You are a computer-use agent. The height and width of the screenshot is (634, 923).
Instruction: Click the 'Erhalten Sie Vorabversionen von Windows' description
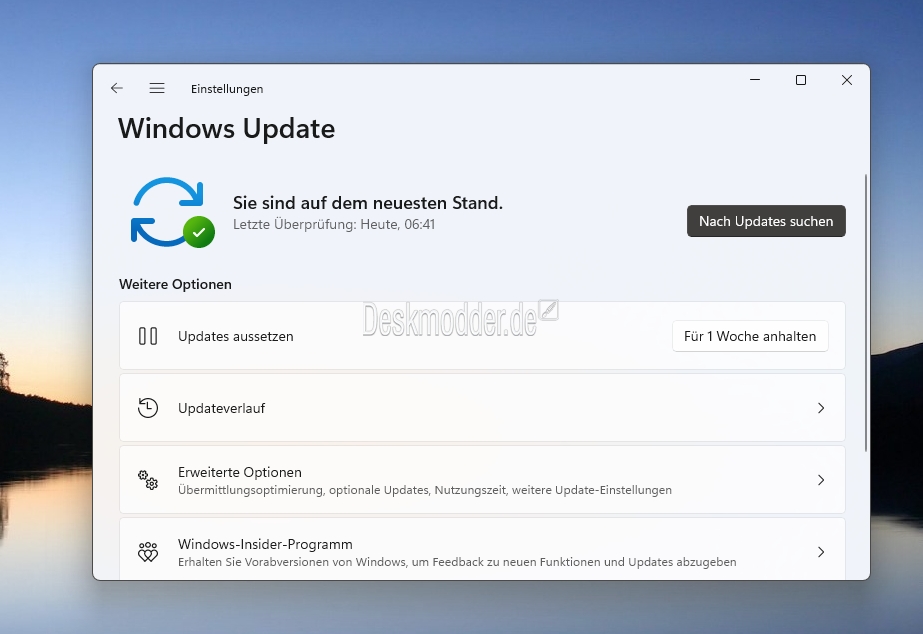(x=457, y=562)
